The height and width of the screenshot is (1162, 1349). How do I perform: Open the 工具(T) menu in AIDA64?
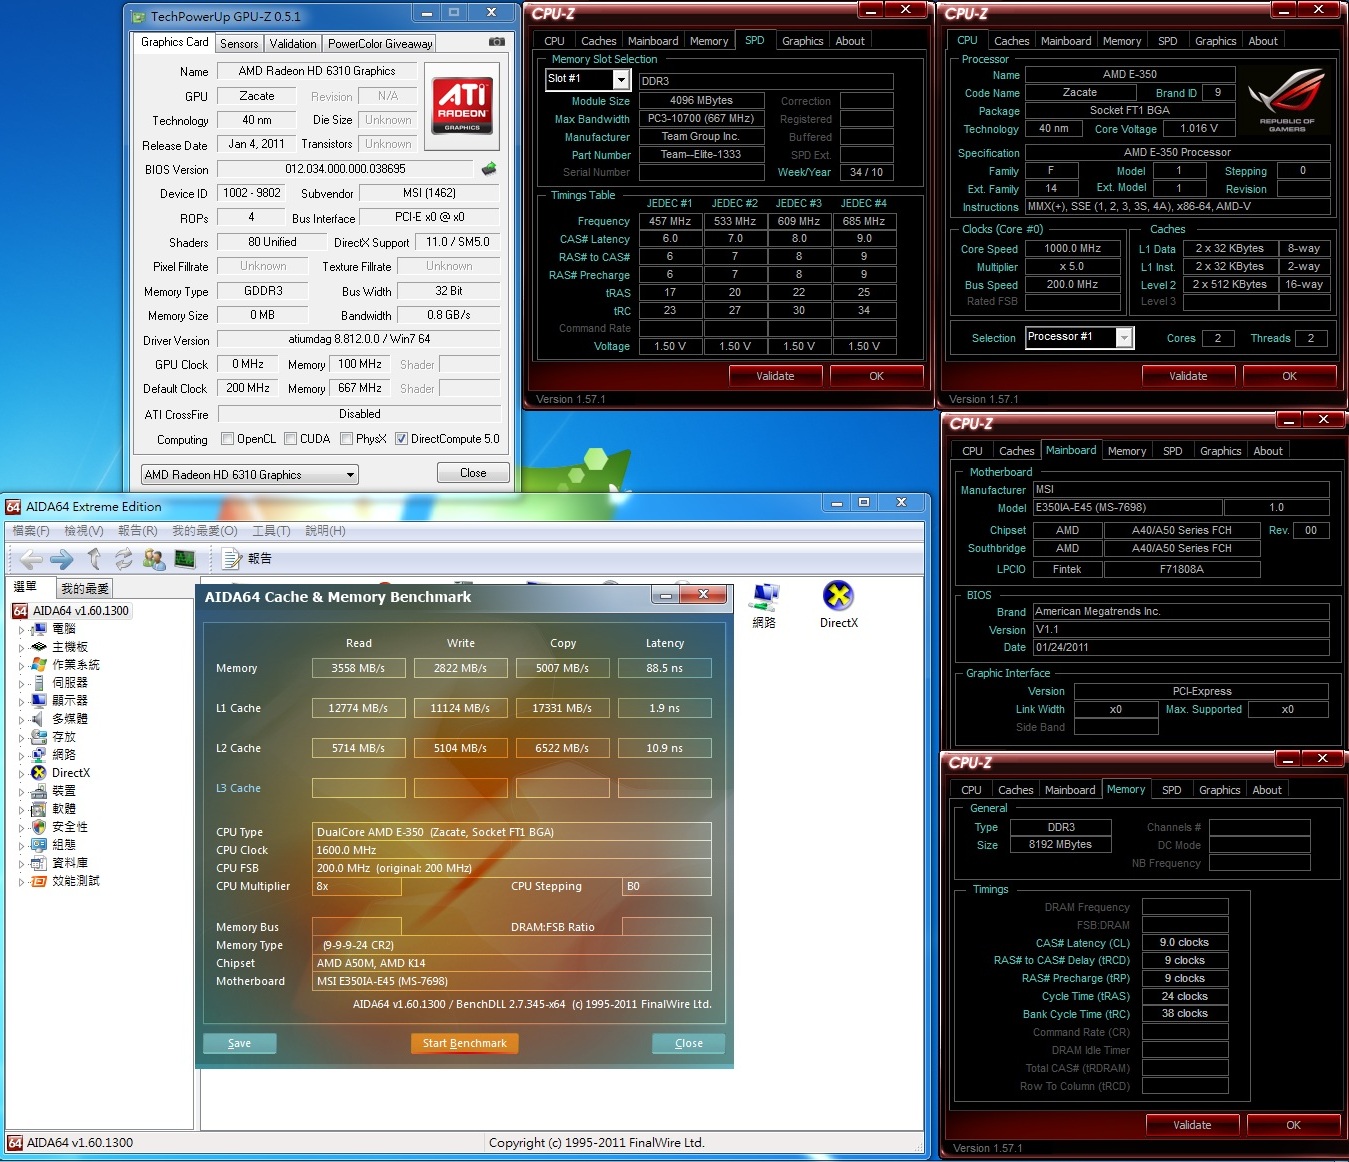271,531
